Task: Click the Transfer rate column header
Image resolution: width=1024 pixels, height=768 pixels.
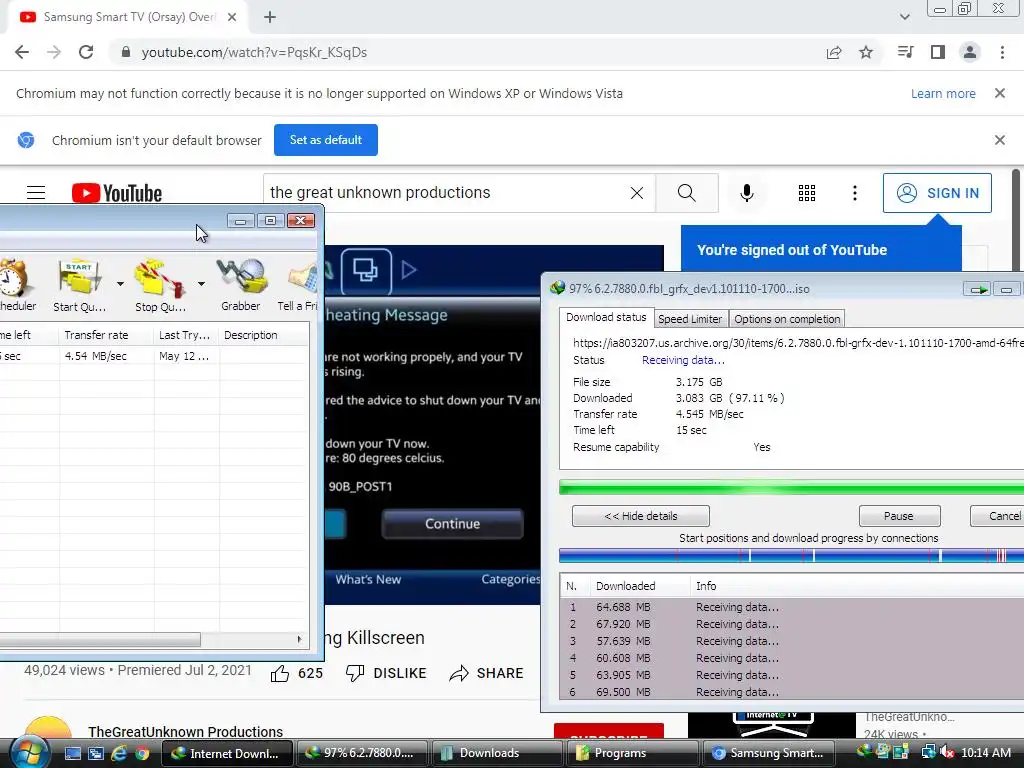Action: coord(106,335)
